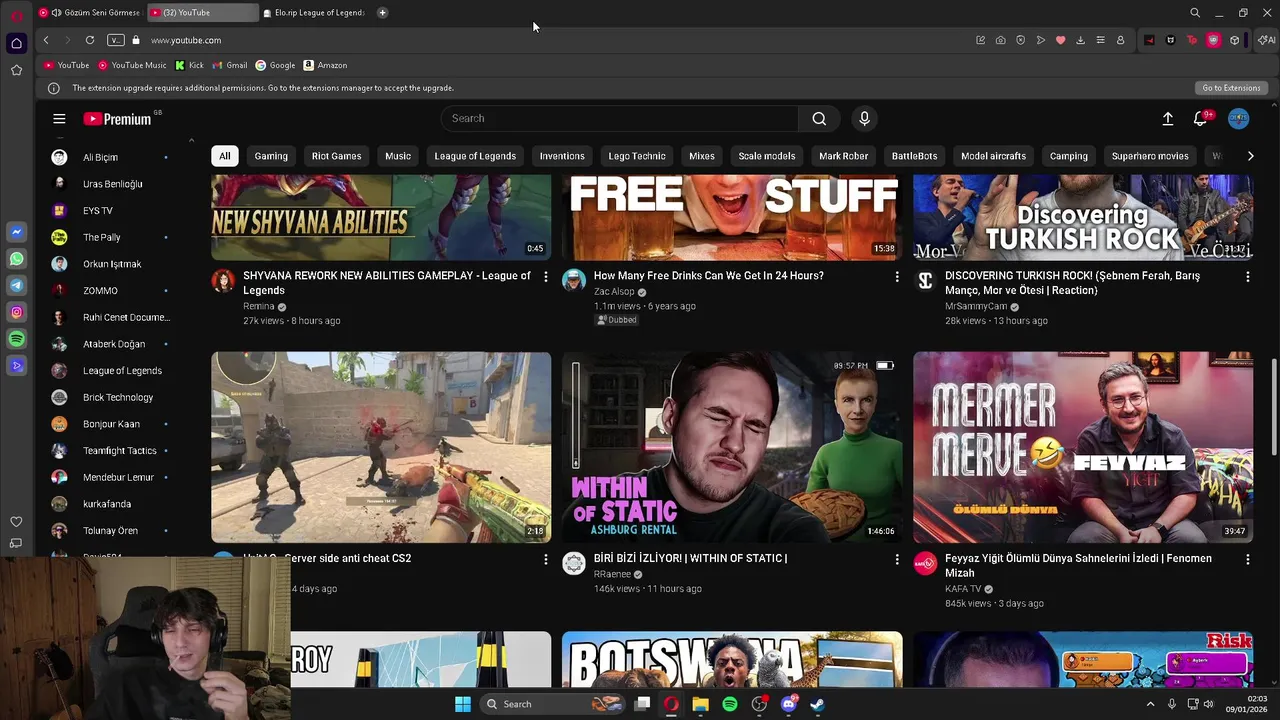Open Spotify from the Windows taskbar

(x=730, y=704)
